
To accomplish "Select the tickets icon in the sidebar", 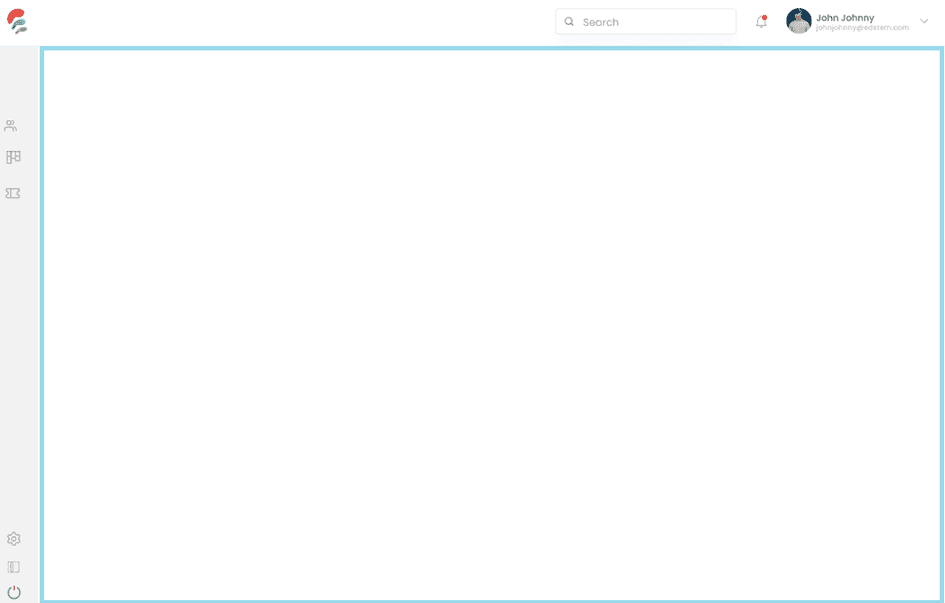I will (12, 193).
